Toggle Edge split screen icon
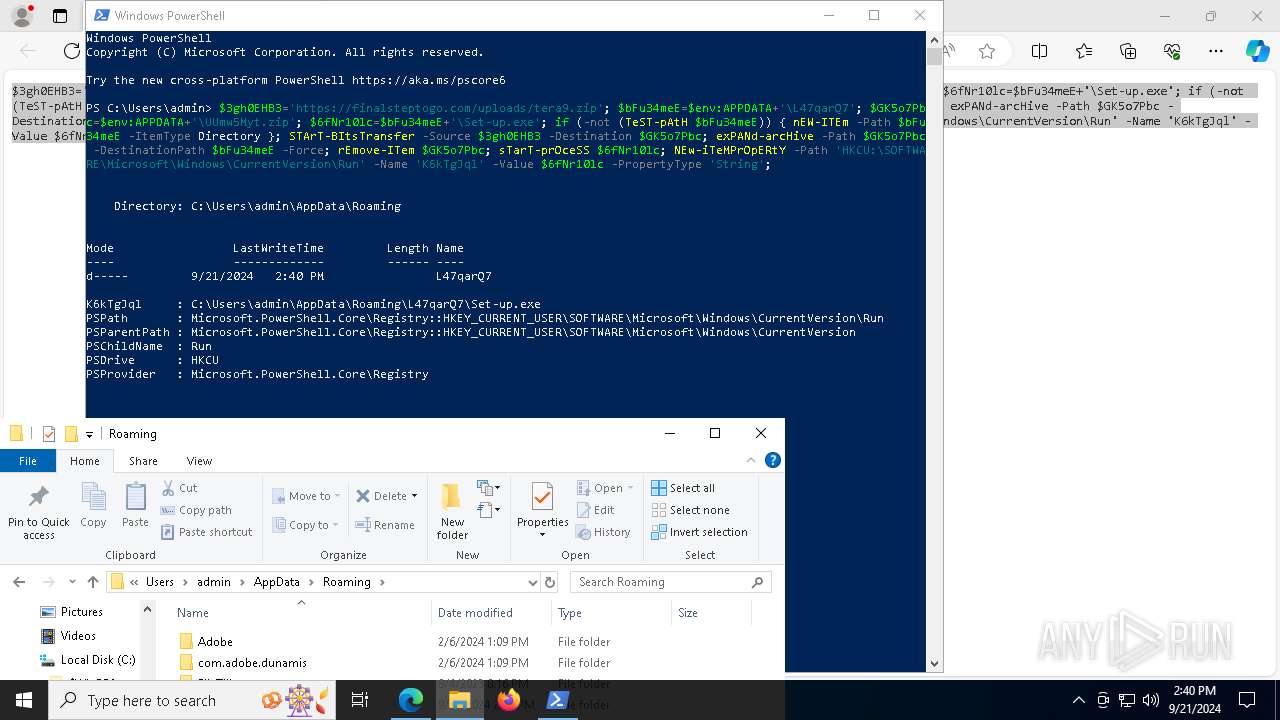The width and height of the screenshot is (1280, 720). (1039, 51)
